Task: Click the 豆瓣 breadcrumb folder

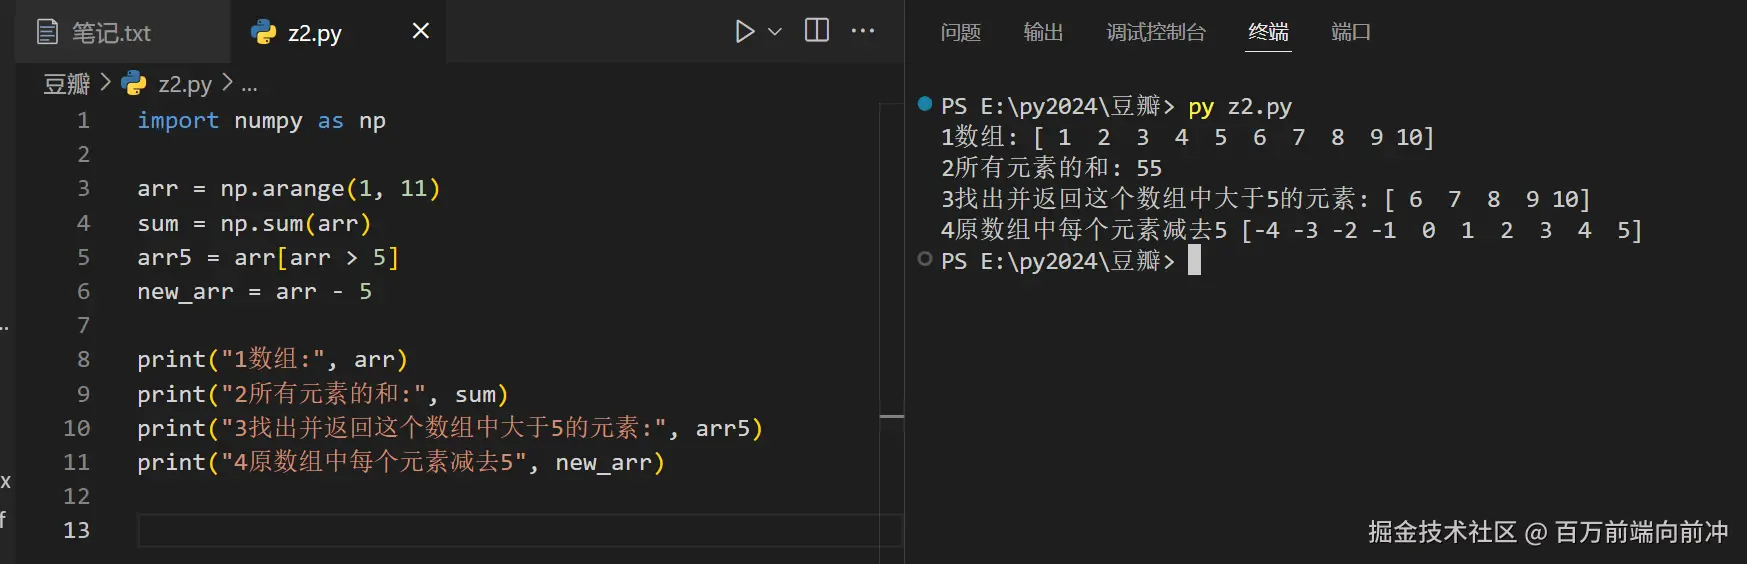Action: [67, 84]
